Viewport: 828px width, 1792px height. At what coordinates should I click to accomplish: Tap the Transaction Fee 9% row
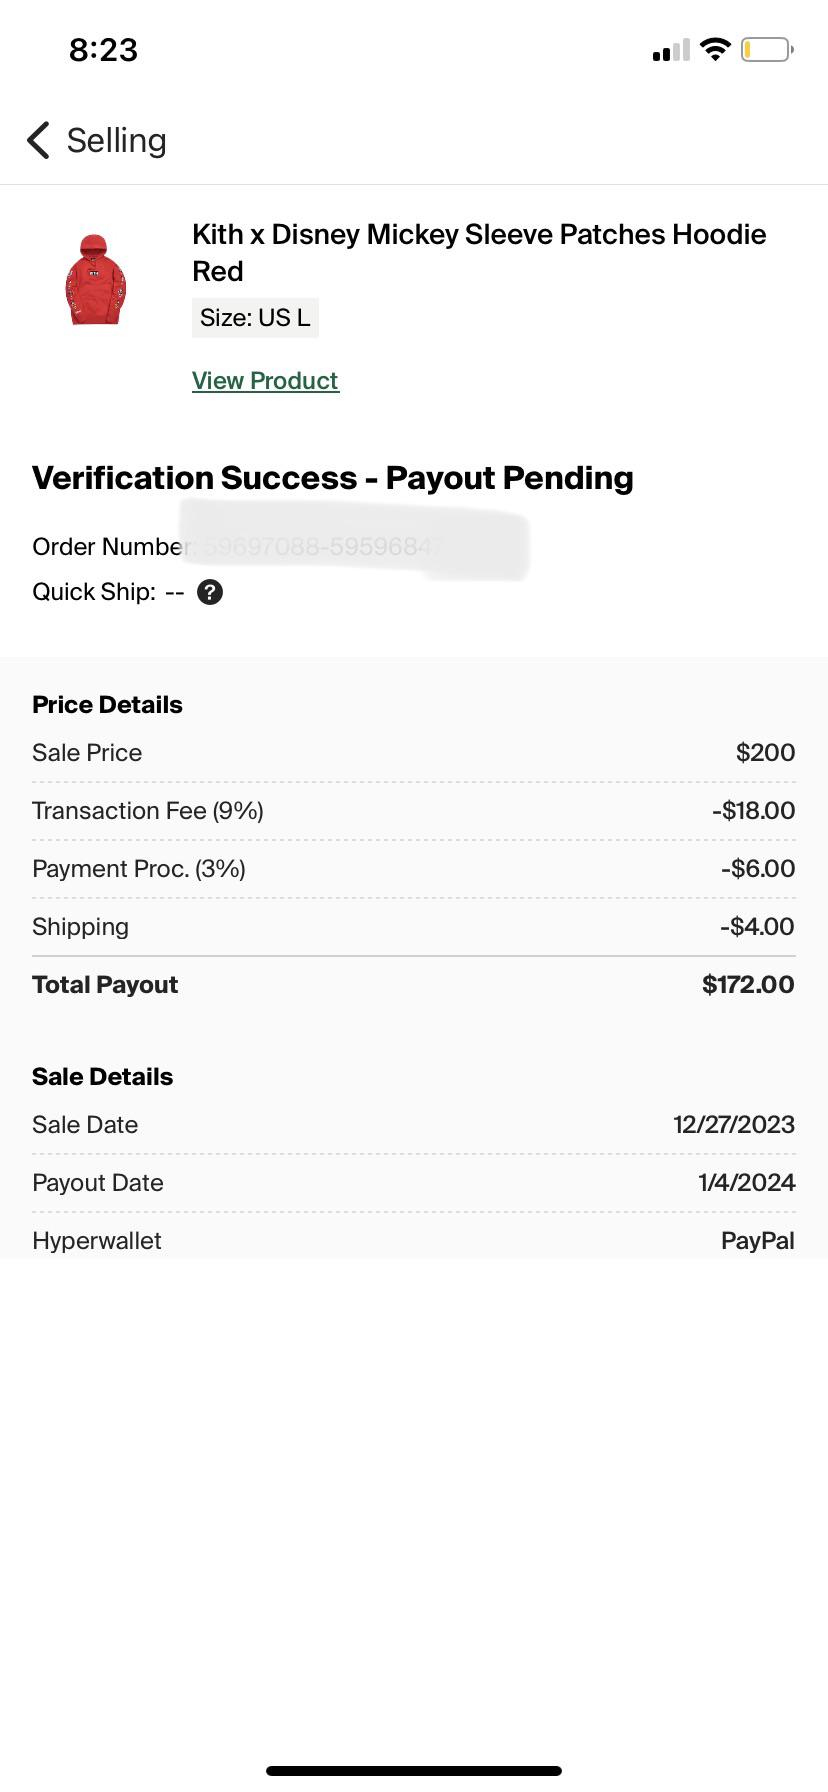coord(413,810)
